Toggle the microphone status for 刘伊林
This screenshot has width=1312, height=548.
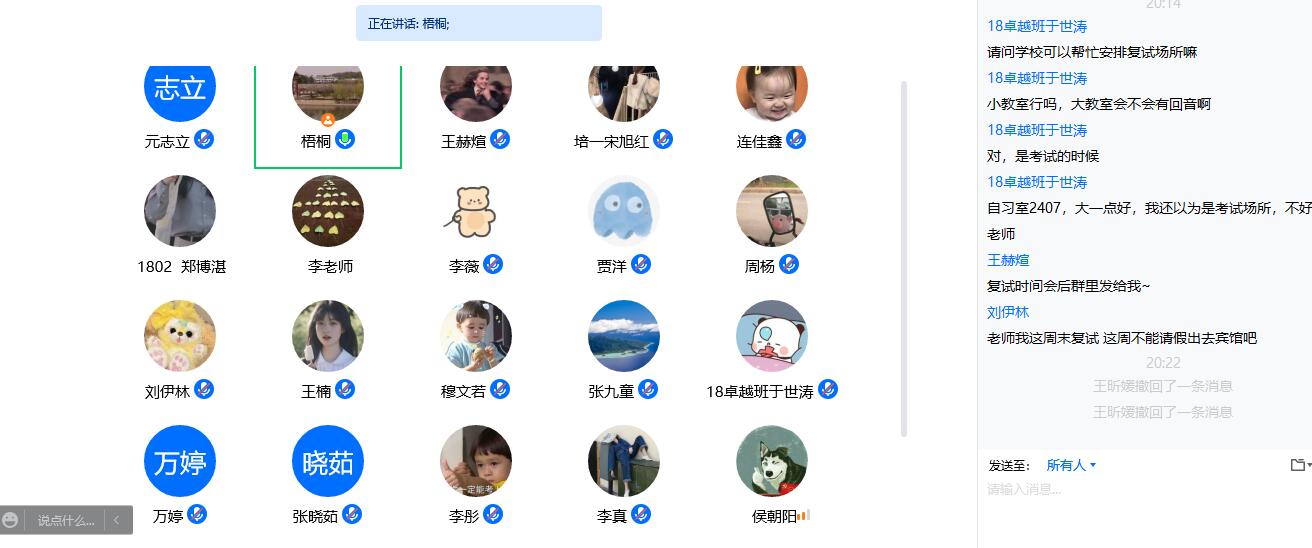pos(204,389)
